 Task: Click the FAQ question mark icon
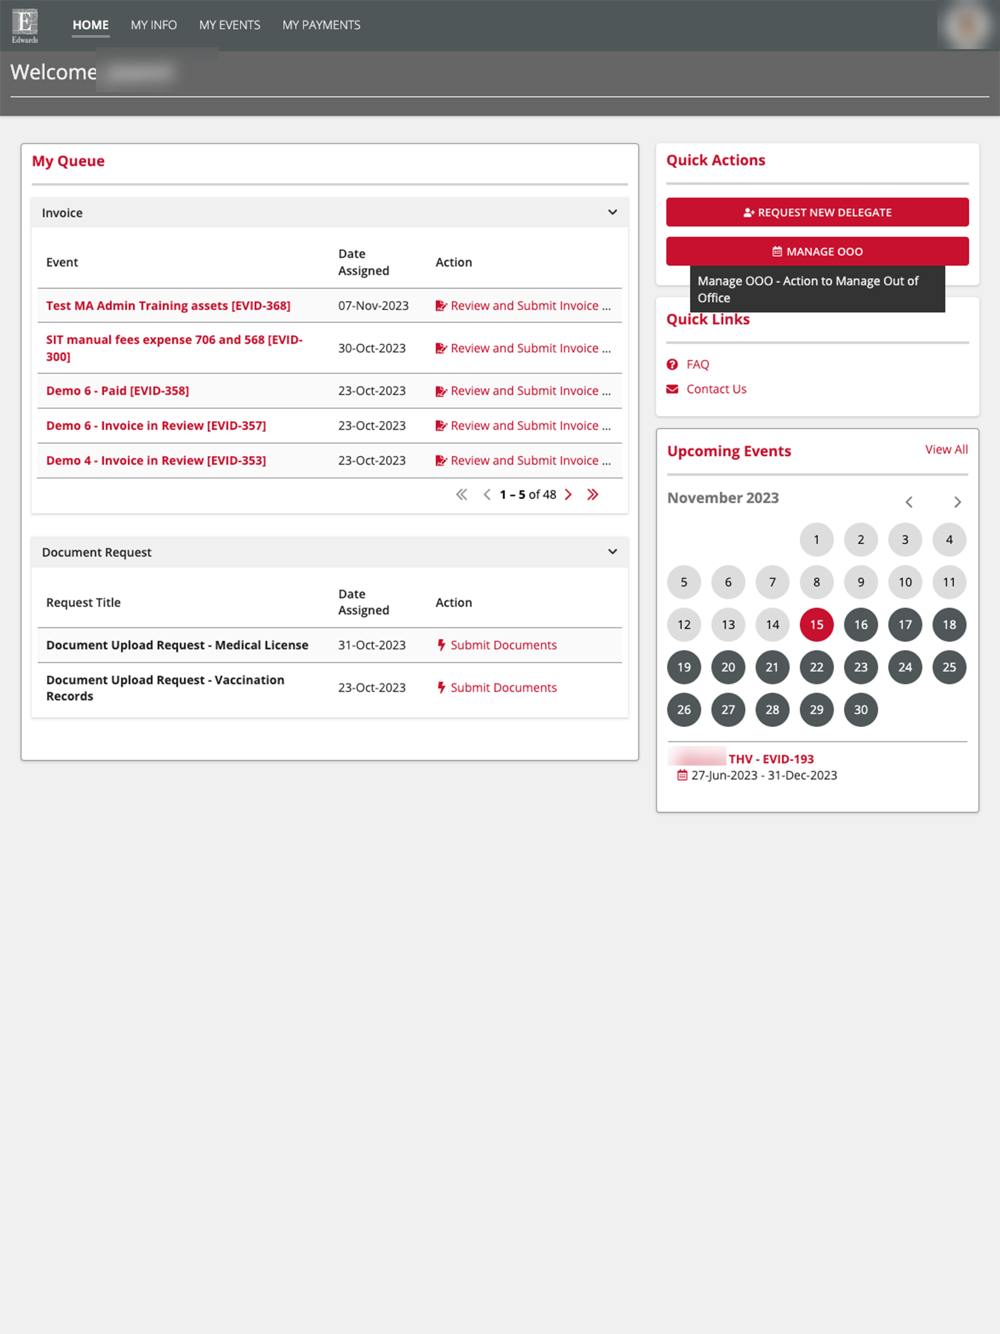point(672,365)
